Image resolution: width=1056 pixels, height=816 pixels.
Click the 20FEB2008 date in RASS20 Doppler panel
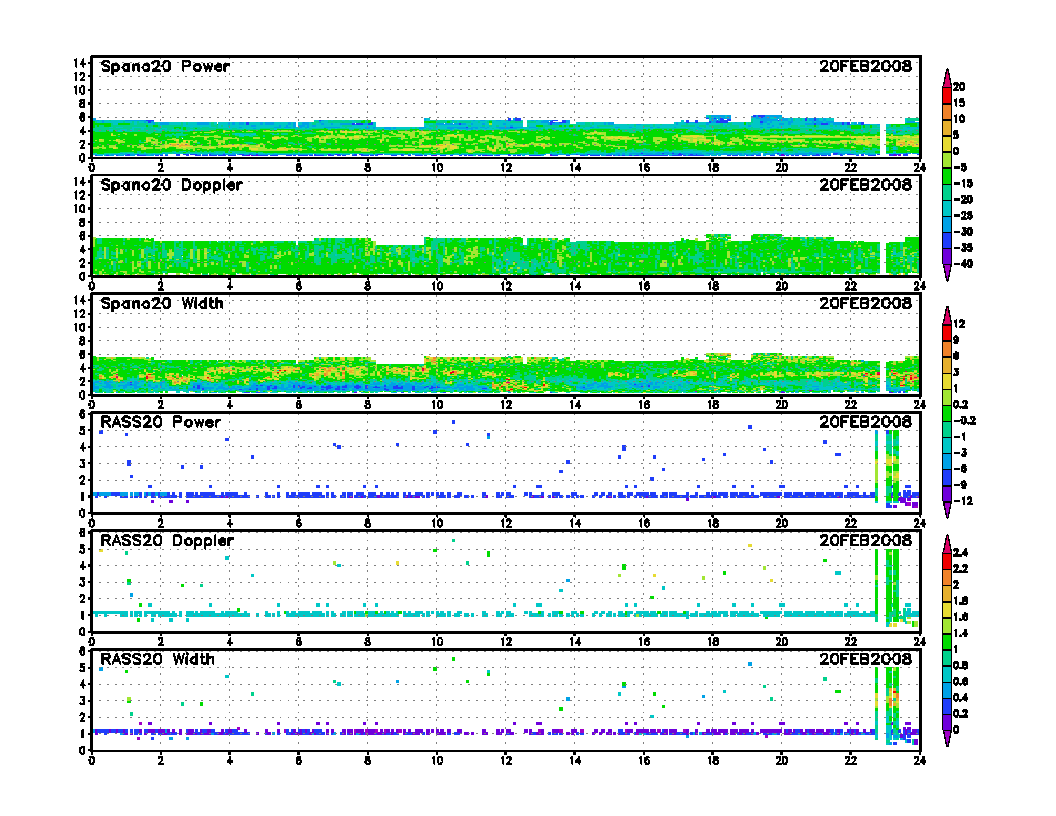click(865, 540)
